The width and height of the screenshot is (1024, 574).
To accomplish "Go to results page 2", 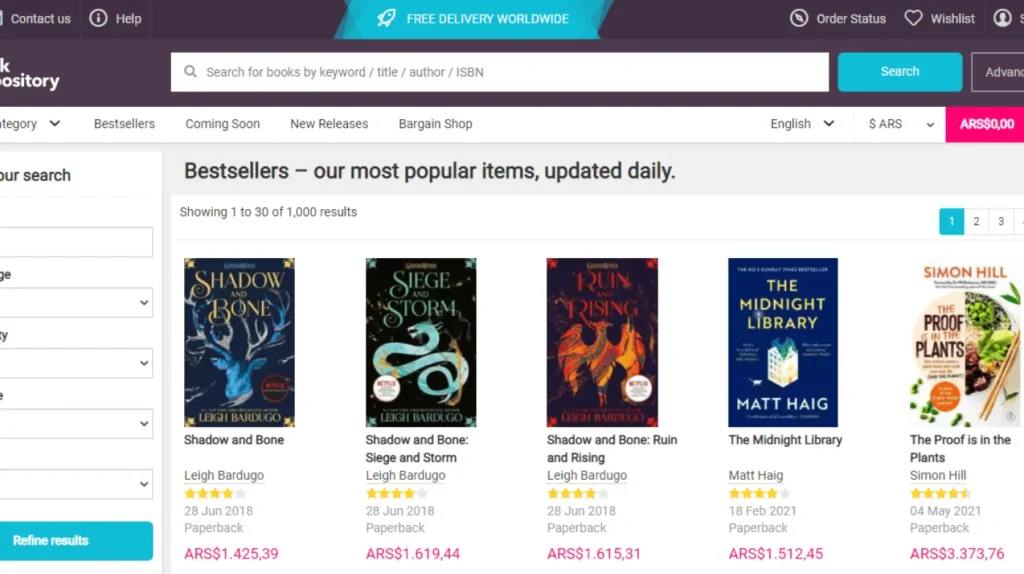I will [976, 222].
